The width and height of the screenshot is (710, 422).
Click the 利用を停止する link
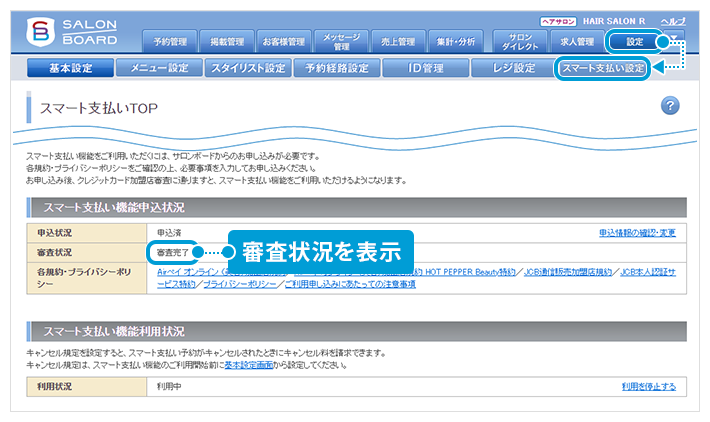pos(648,385)
